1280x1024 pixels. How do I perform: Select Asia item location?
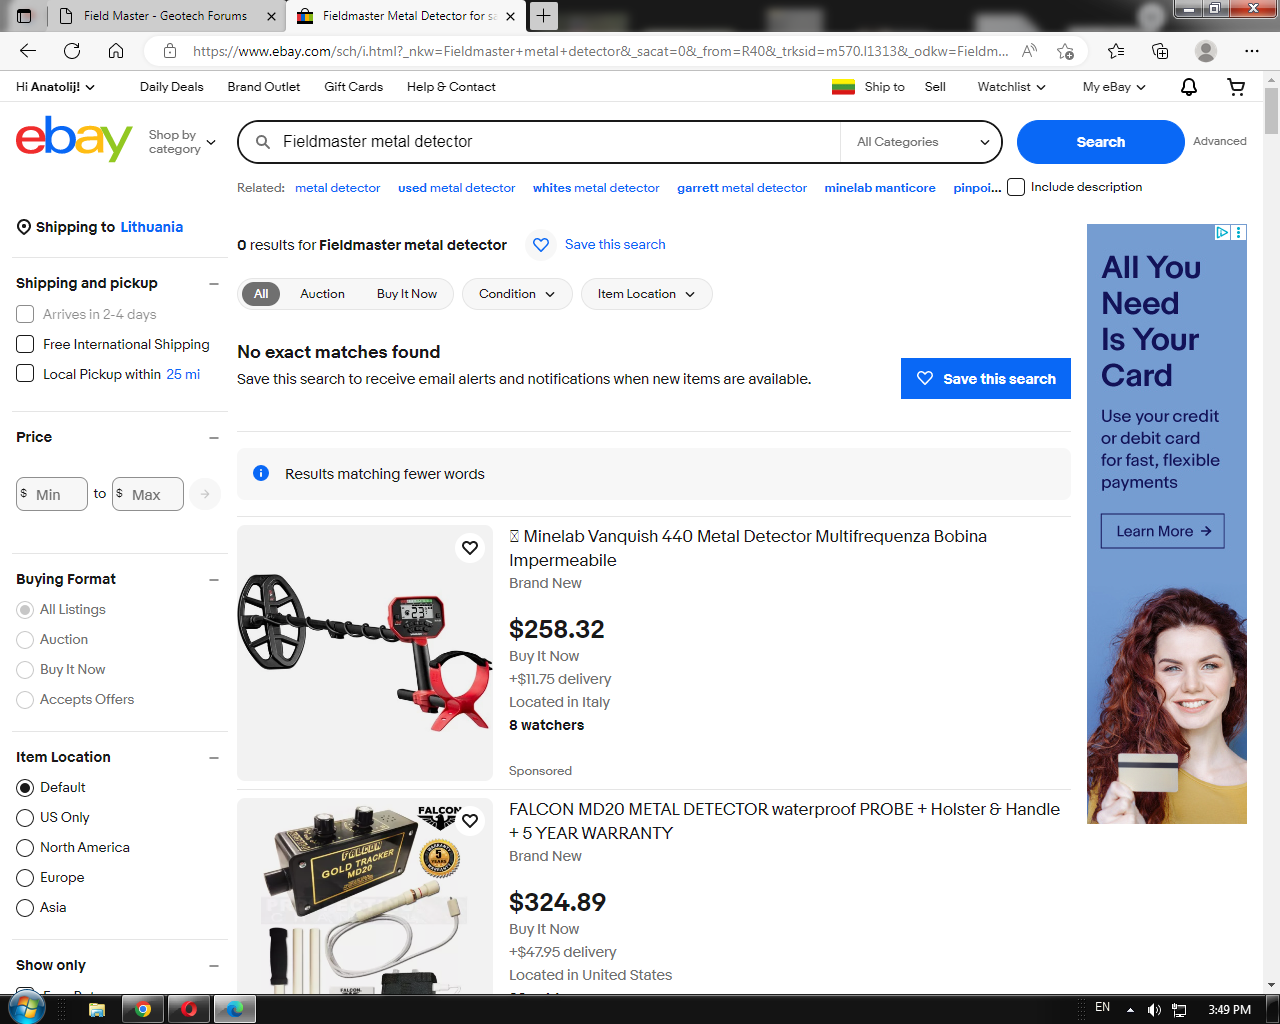(25, 908)
